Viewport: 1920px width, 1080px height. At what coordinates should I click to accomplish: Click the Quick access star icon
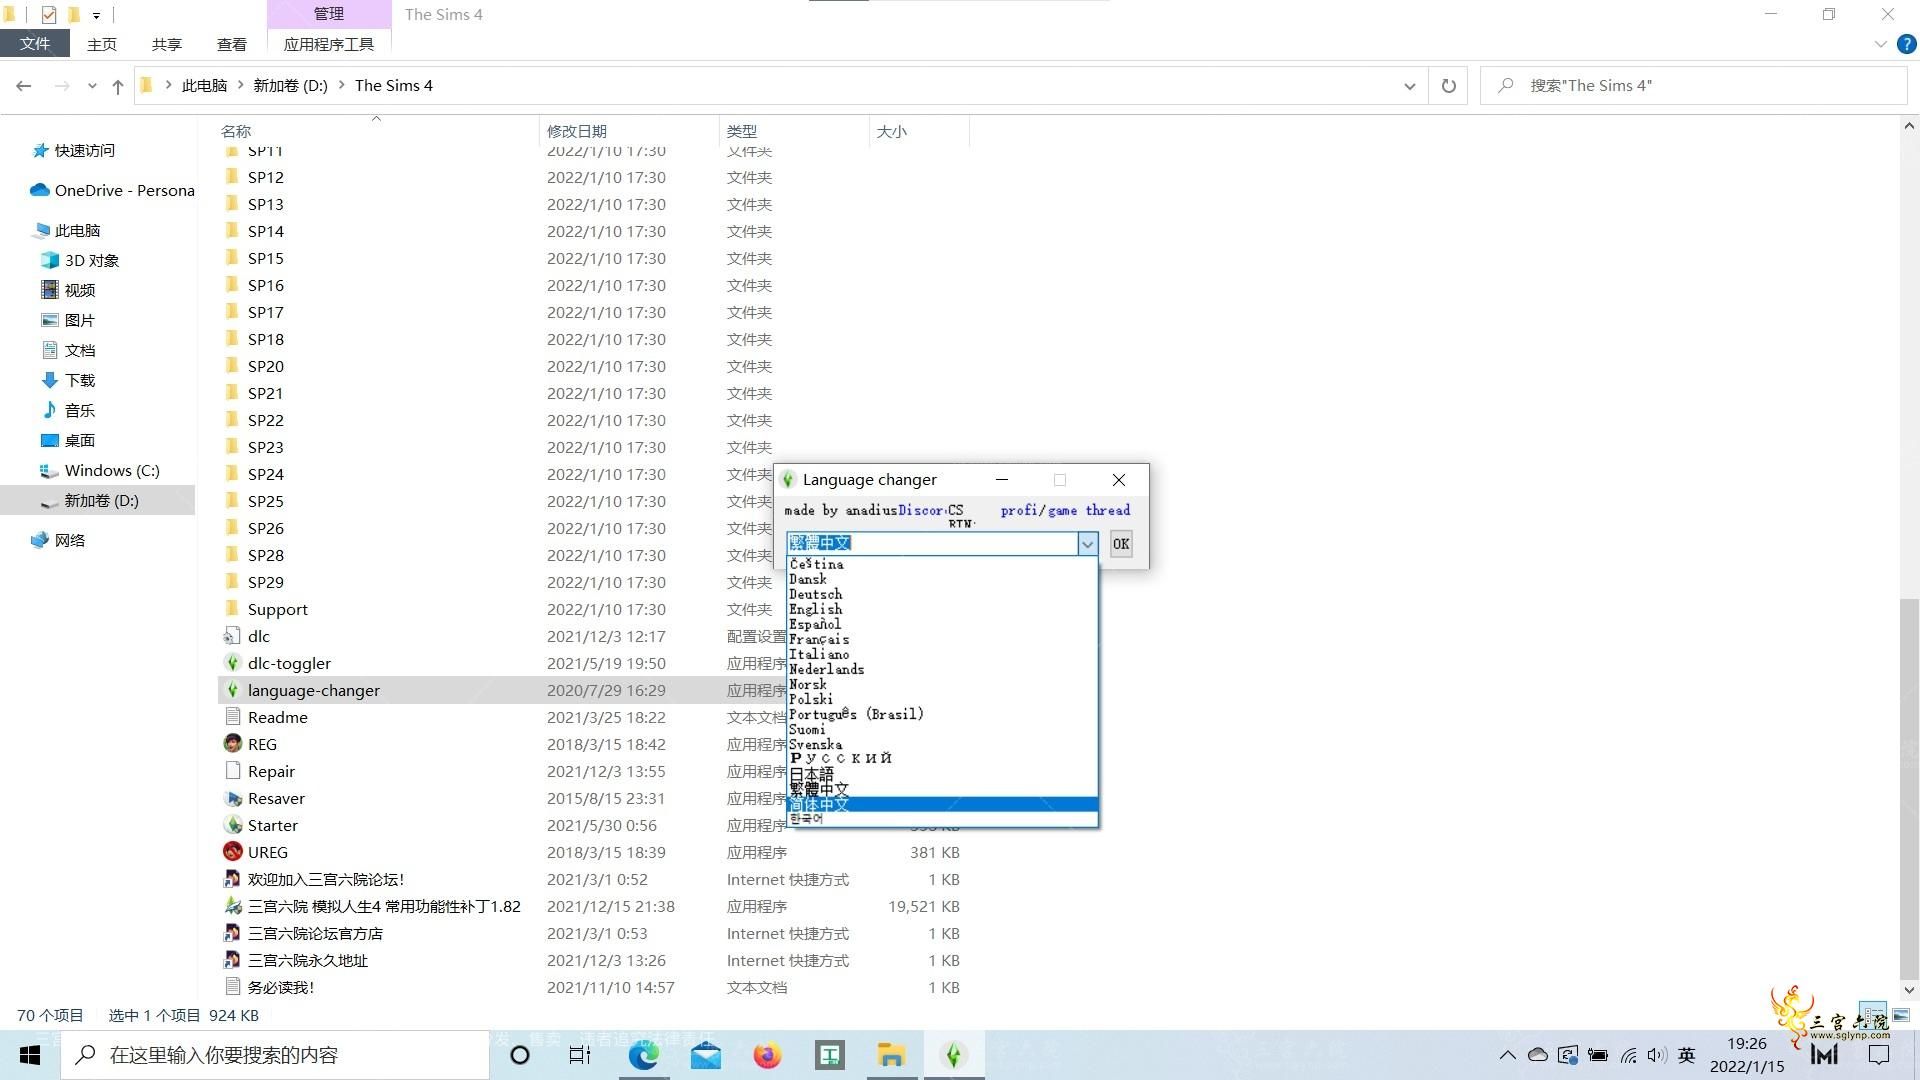tap(40, 150)
